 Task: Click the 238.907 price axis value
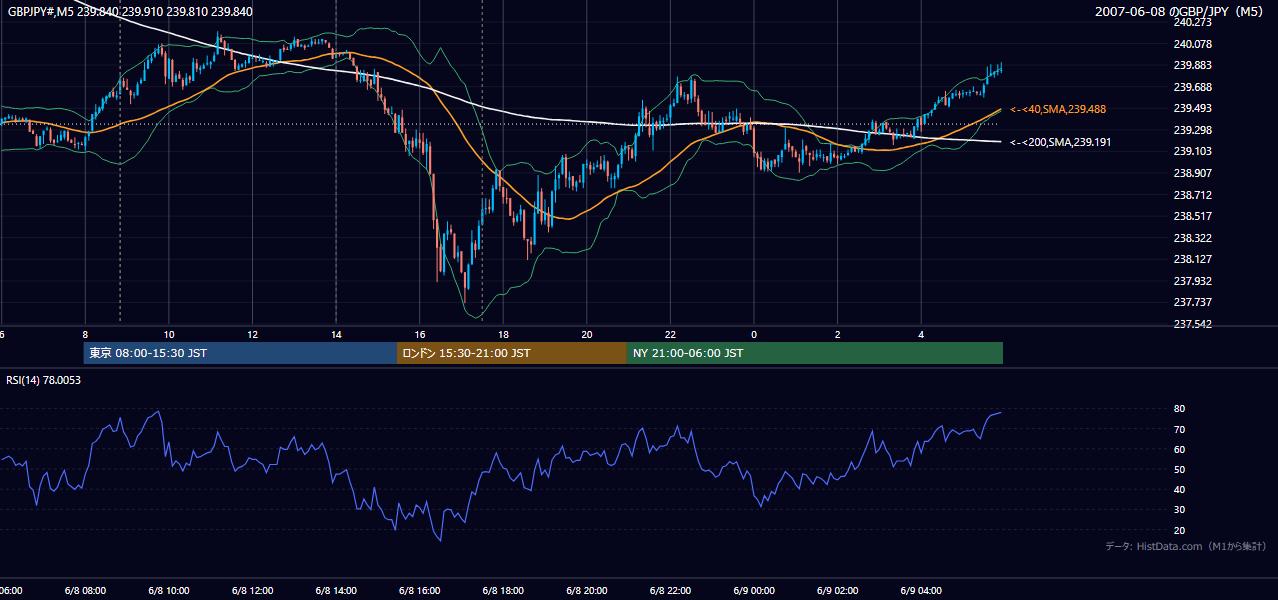pyautogui.click(x=1191, y=173)
